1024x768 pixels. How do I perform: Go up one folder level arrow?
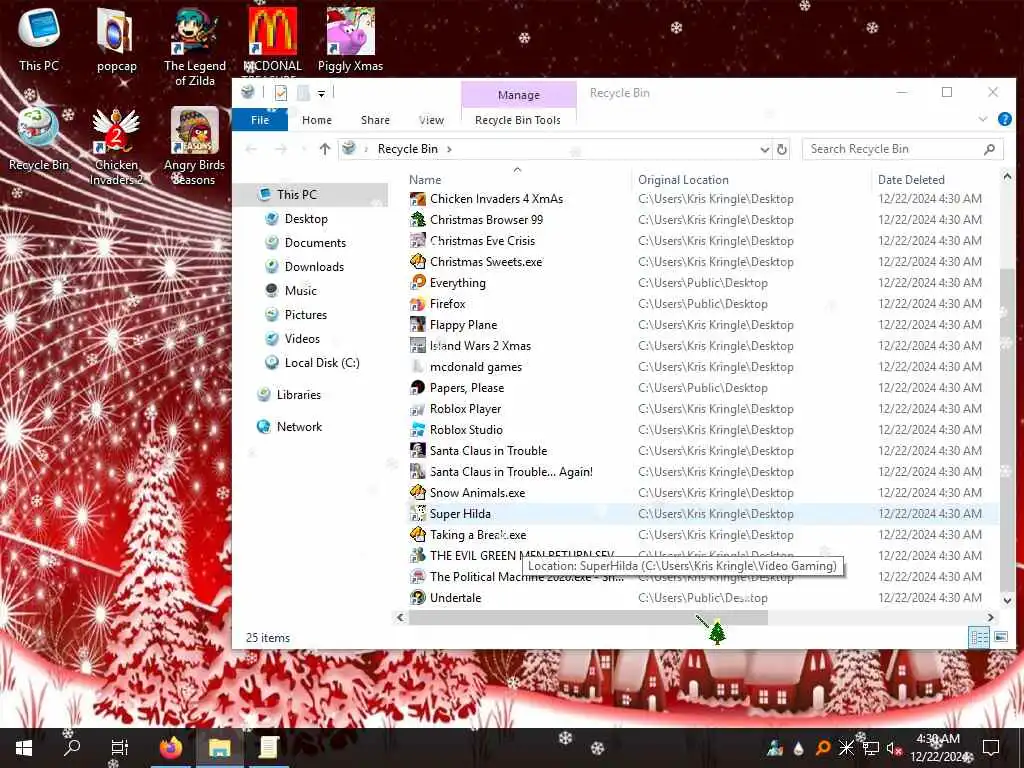(x=325, y=149)
